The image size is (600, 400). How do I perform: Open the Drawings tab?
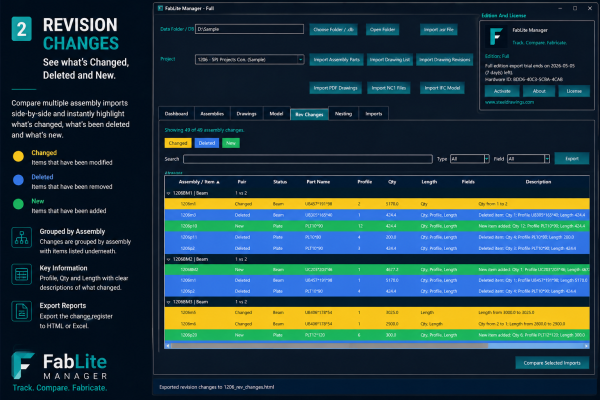(246, 114)
